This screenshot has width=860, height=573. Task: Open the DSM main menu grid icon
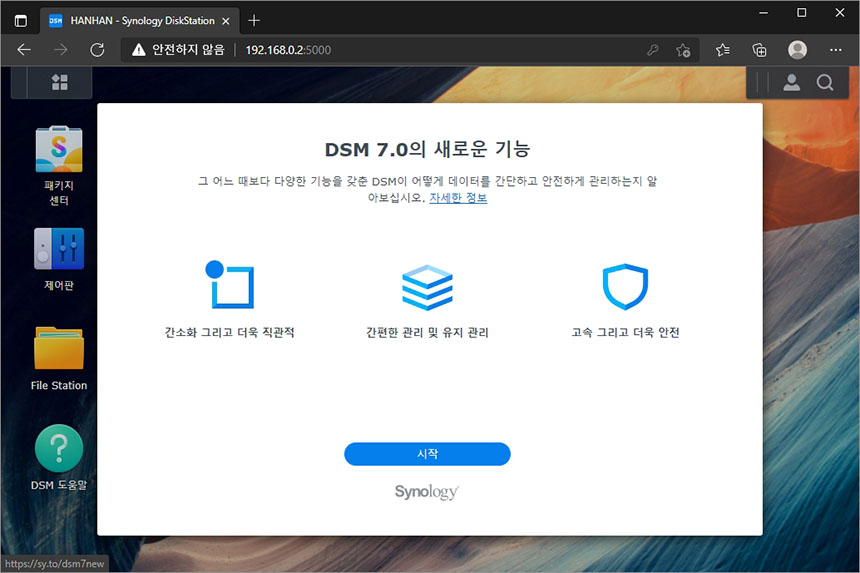click(x=59, y=82)
